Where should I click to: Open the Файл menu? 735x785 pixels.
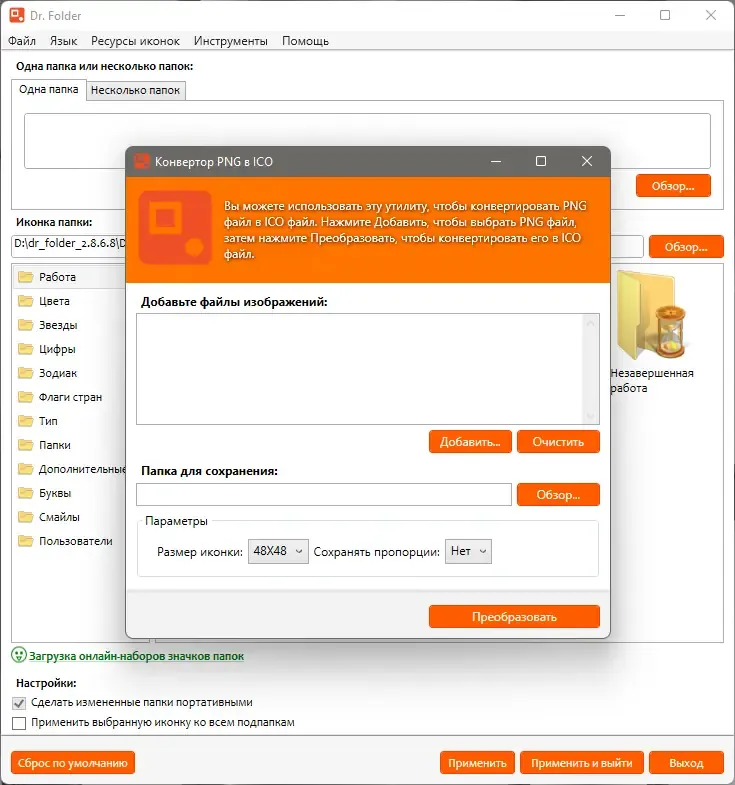pyautogui.click(x=22, y=41)
